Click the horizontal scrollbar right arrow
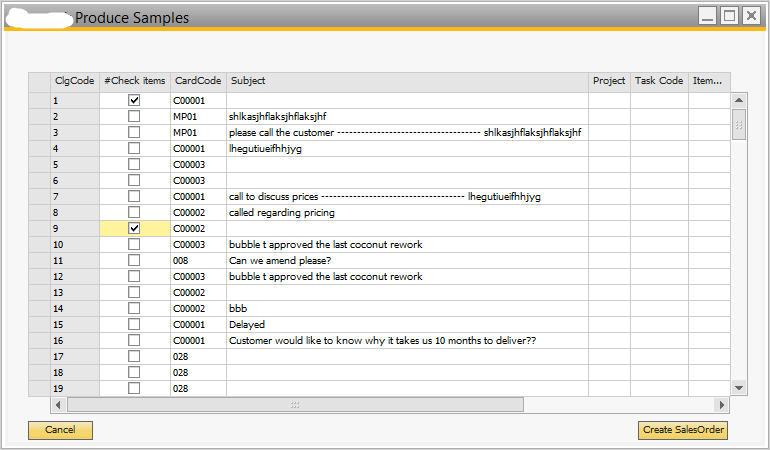Image resolution: width=770 pixels, height=450 pixels. tap(722, 405)
